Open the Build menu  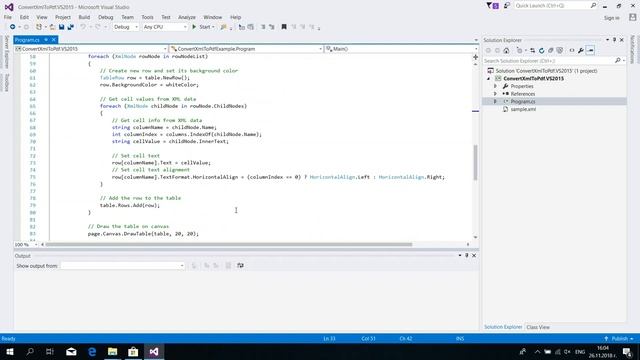coord(84,17)
